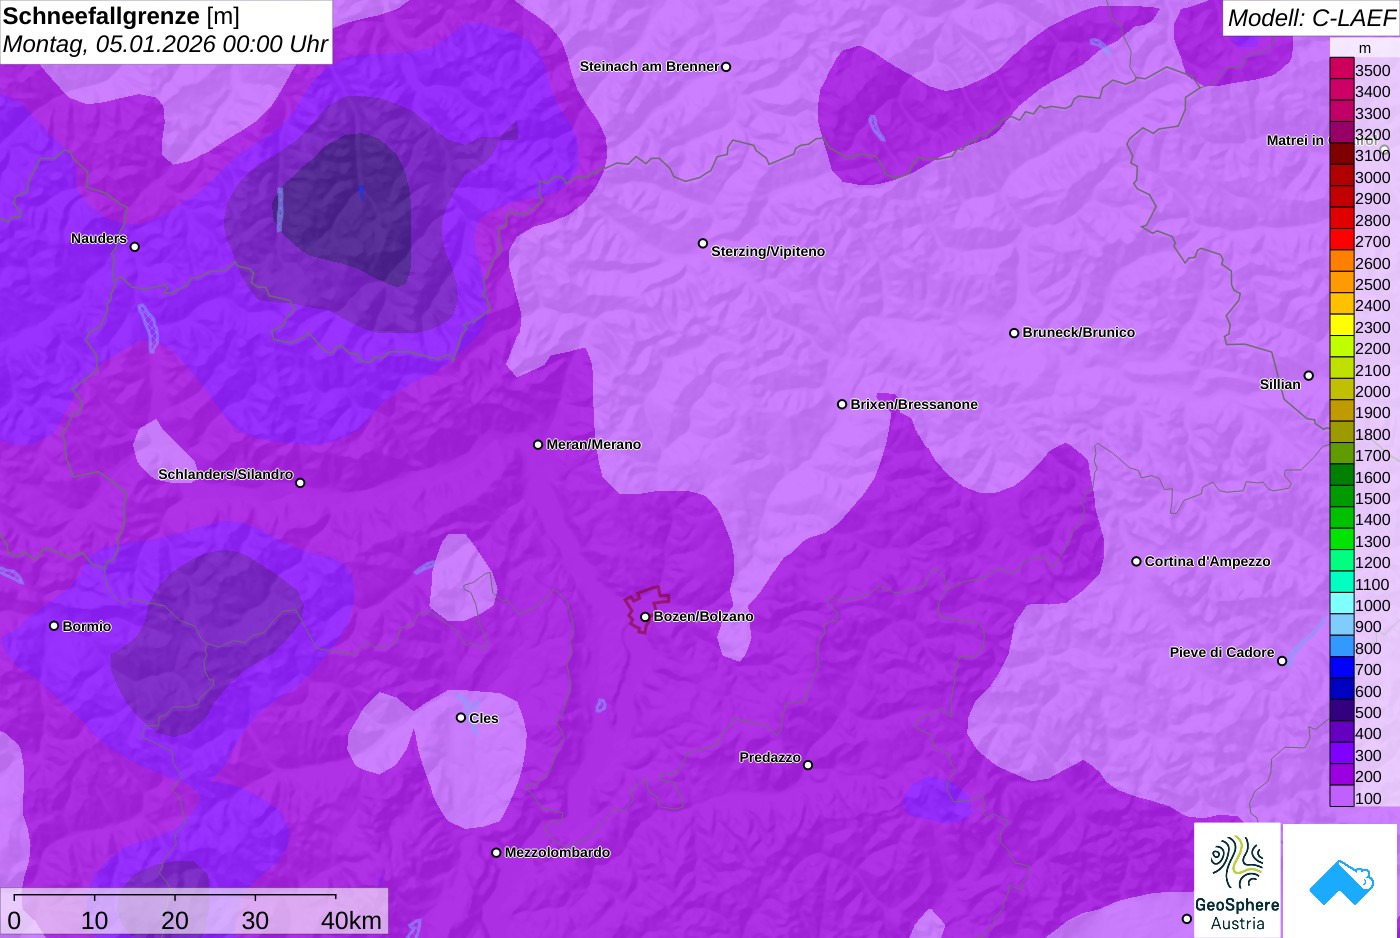Image resolution: width=1400 pixels, height=938 pixels.
Task: Click the Cortina d'Ampezzo label text
Action: coord(1208,562)
